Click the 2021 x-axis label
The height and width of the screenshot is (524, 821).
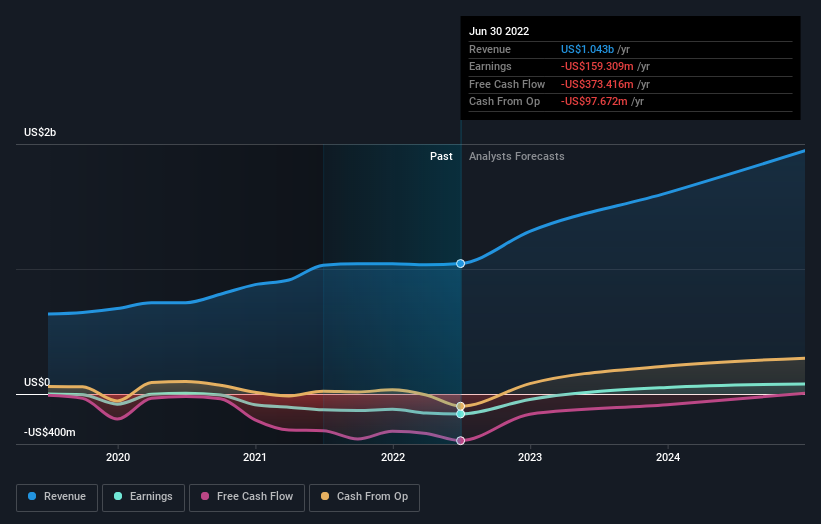click(254, 457)
